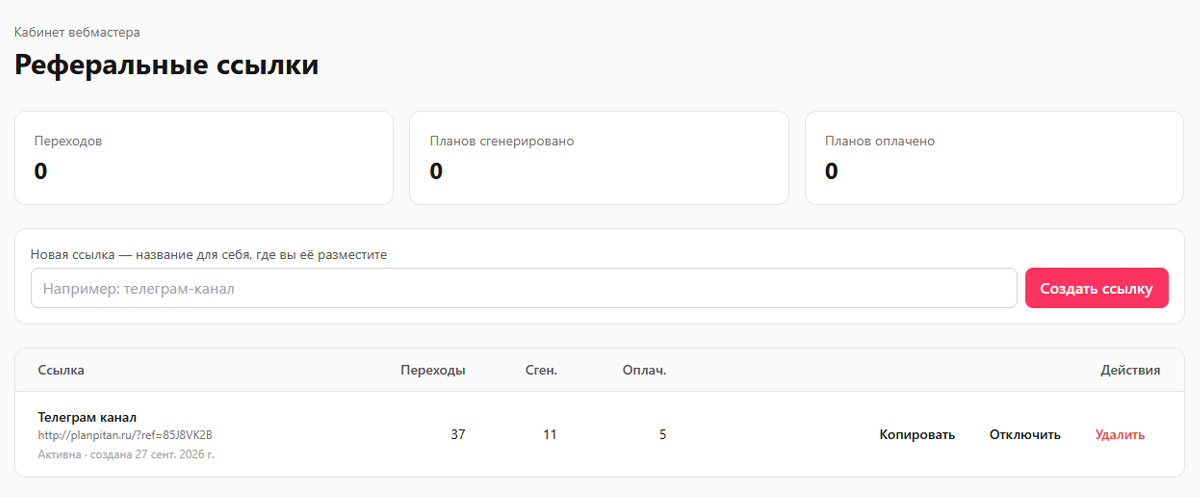Disable the Телеграм канал link via 'Отключить'

[x=1025, y=434]
